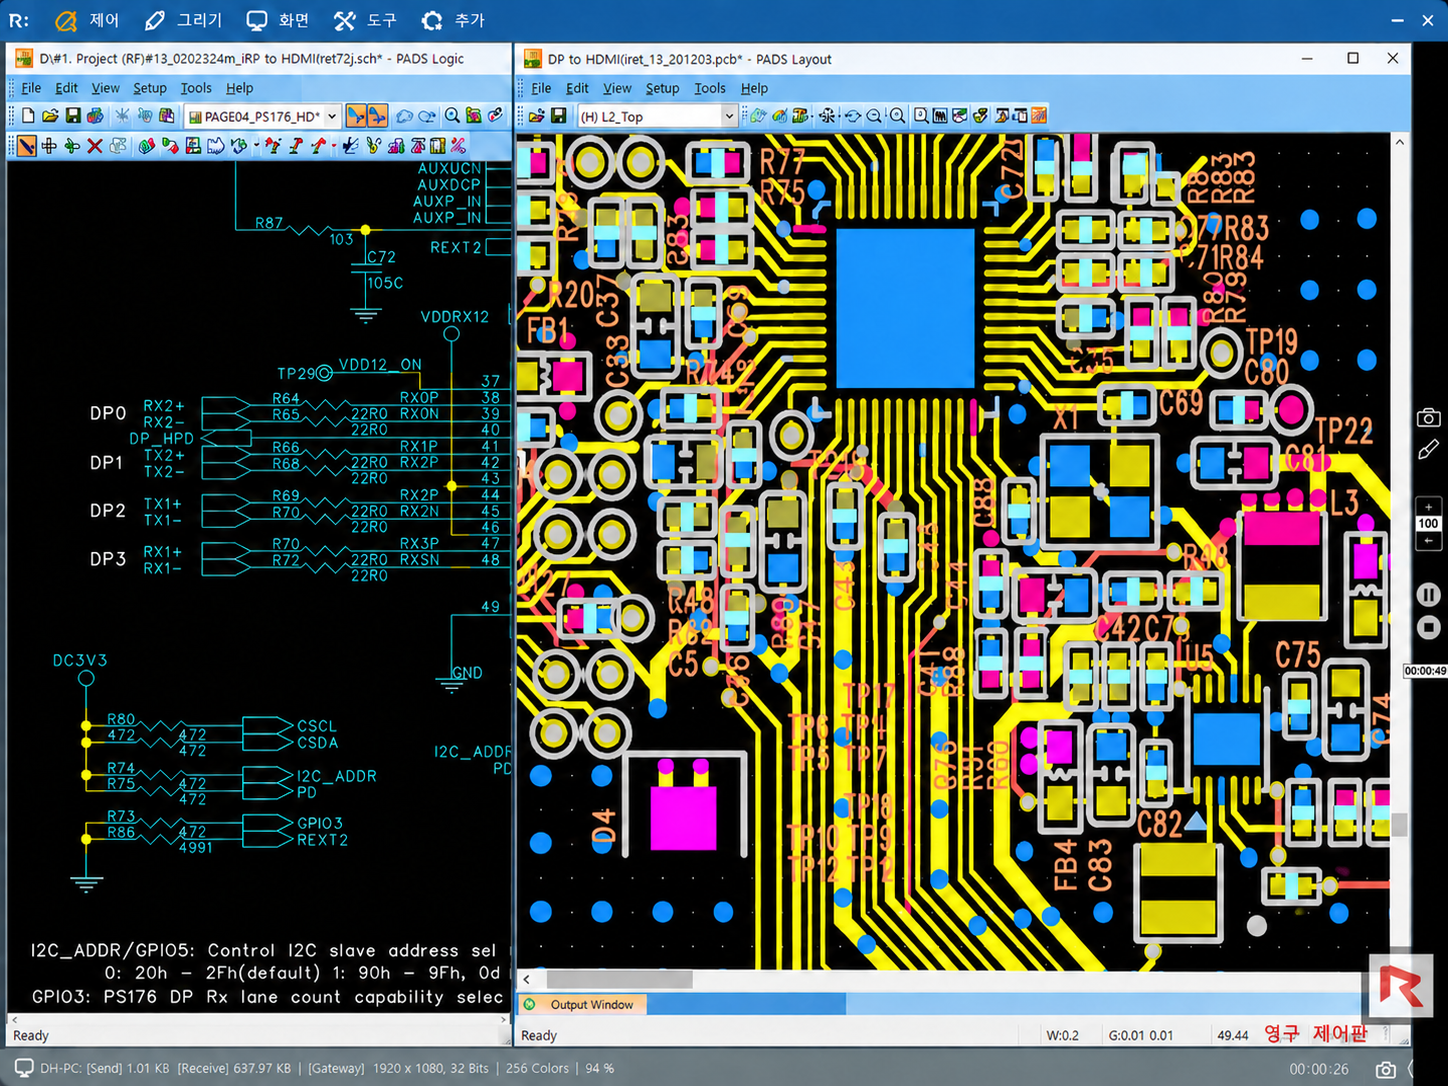This screenshot has width=1448, height=1086.
Task: Open the small dropdown arrow in the Logic design toolbar
Action: click(x=256, y=146)
